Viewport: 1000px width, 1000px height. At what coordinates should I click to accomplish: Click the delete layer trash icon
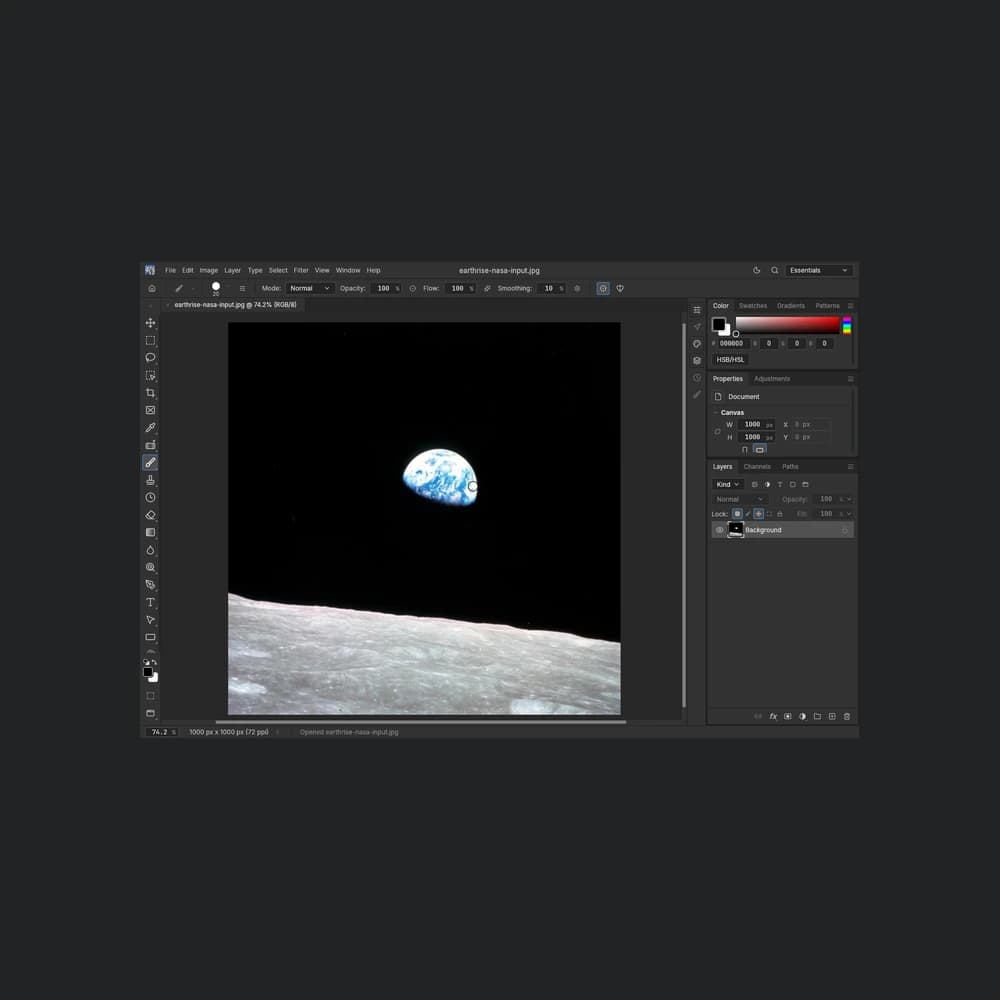coord(847,716)
